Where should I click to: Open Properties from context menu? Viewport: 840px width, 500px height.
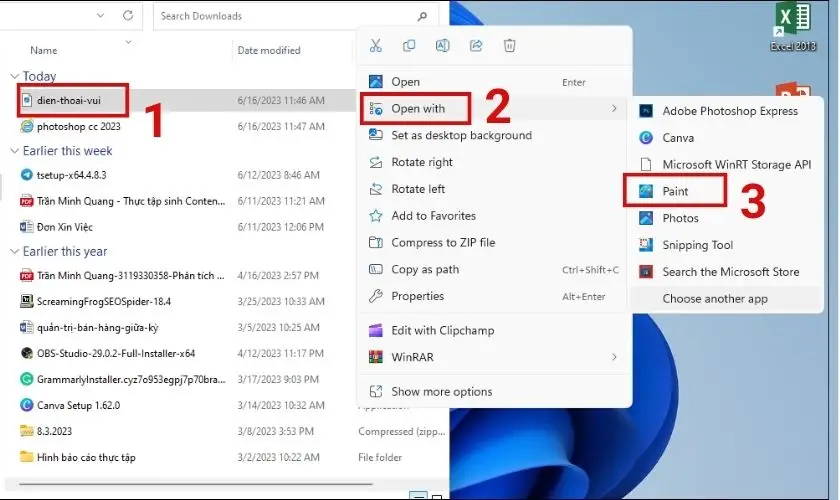pos(494,296)
